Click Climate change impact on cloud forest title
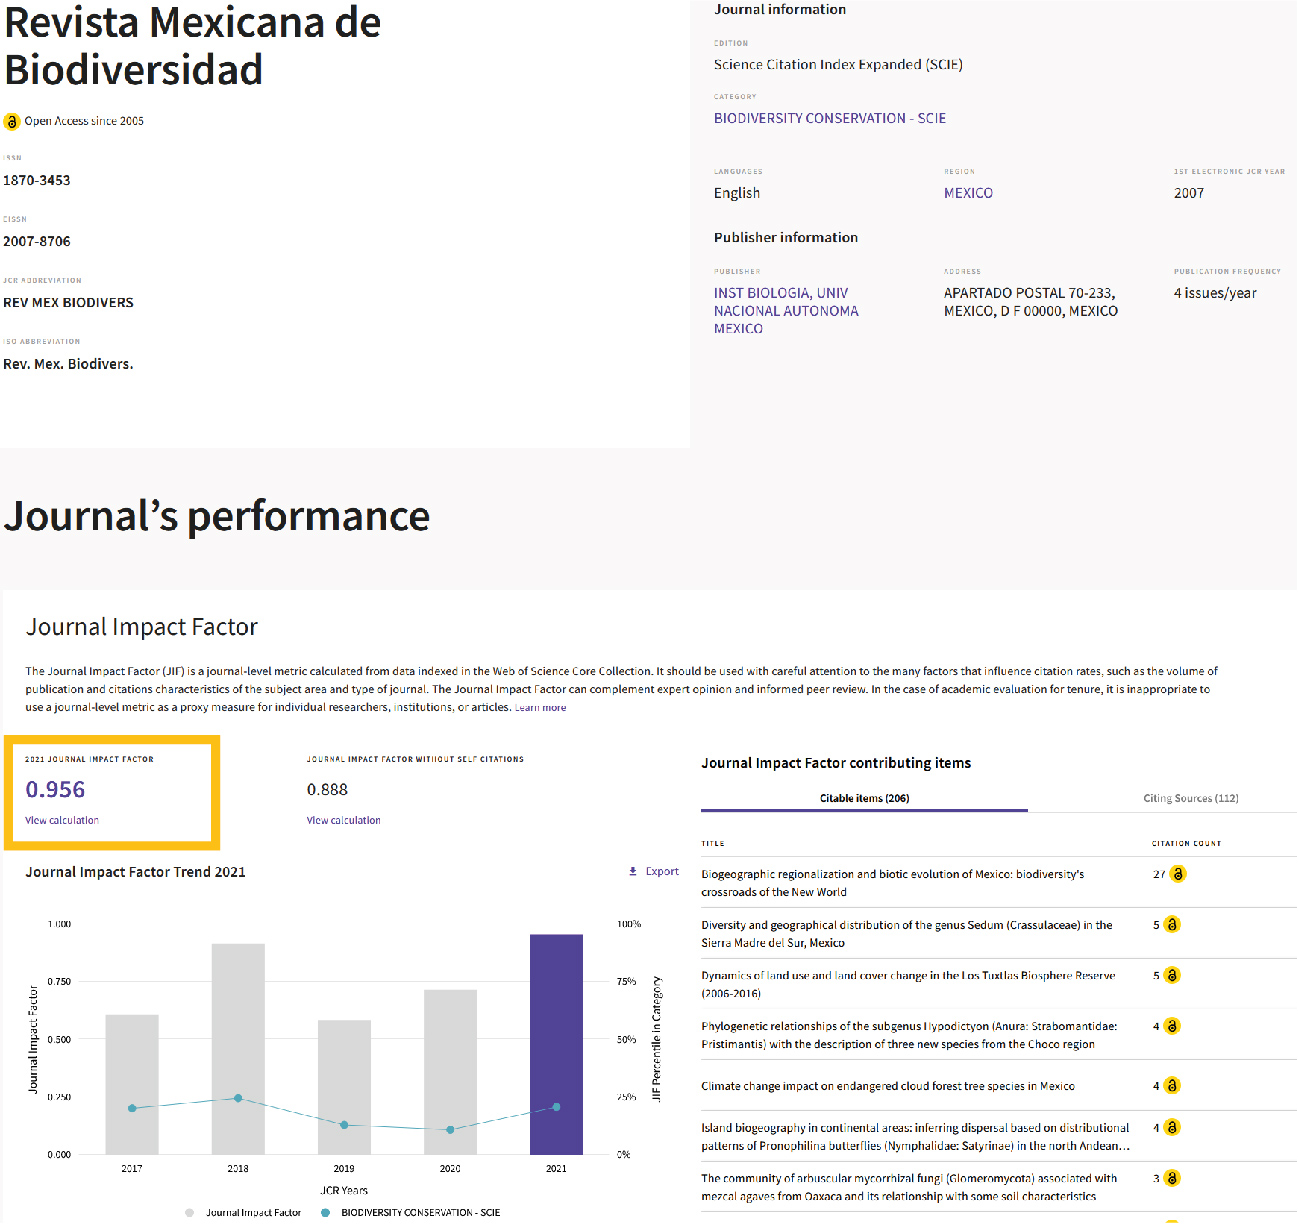1298x1224 pixels. tap(888, 1086)
